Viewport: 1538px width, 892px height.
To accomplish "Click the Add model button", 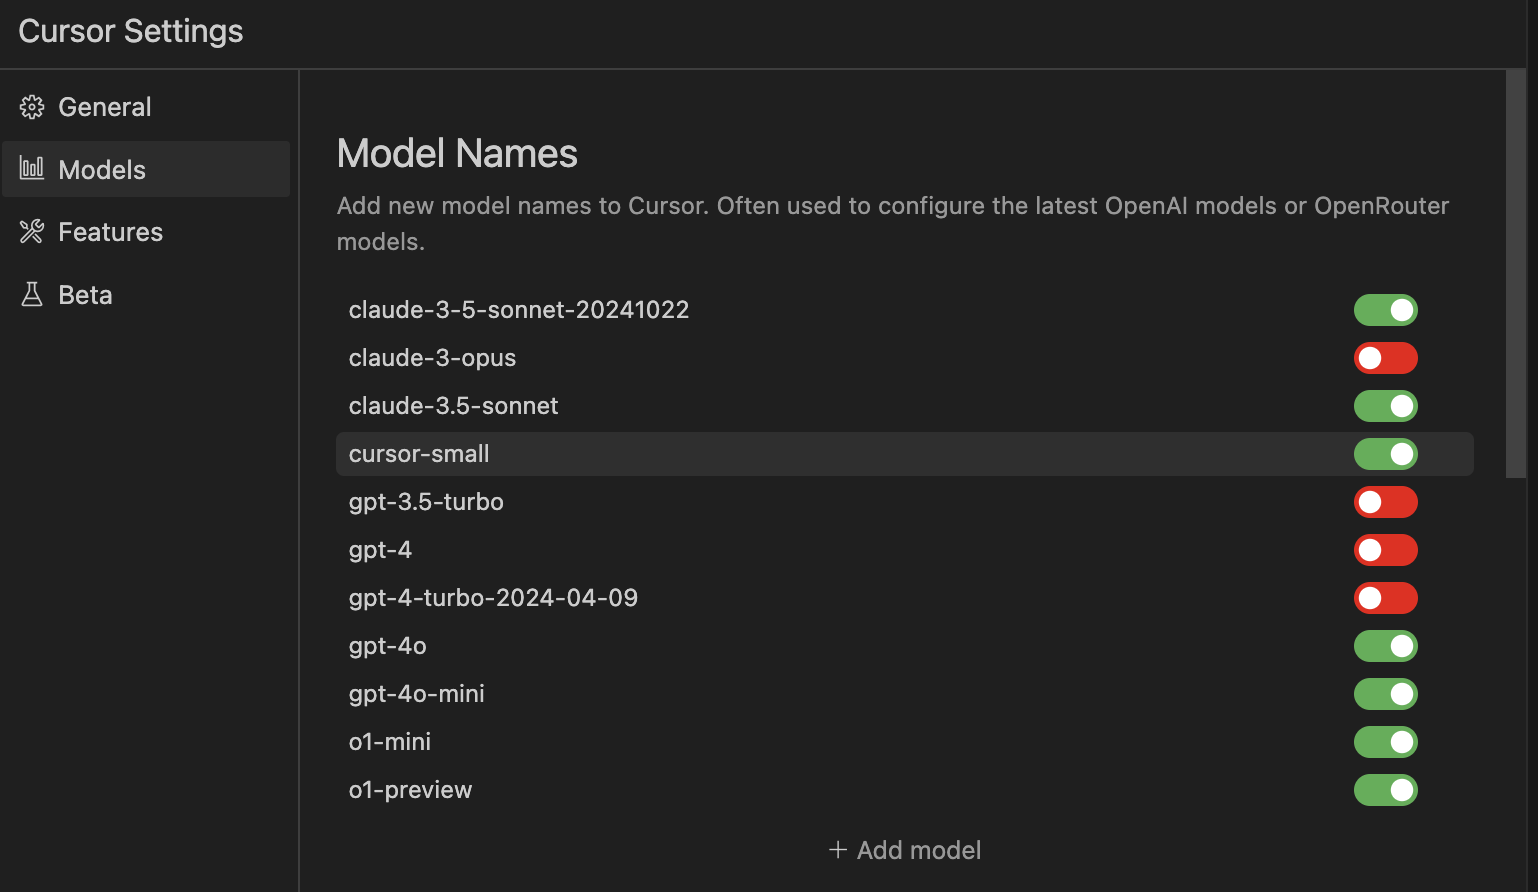I will click(905, 850).
